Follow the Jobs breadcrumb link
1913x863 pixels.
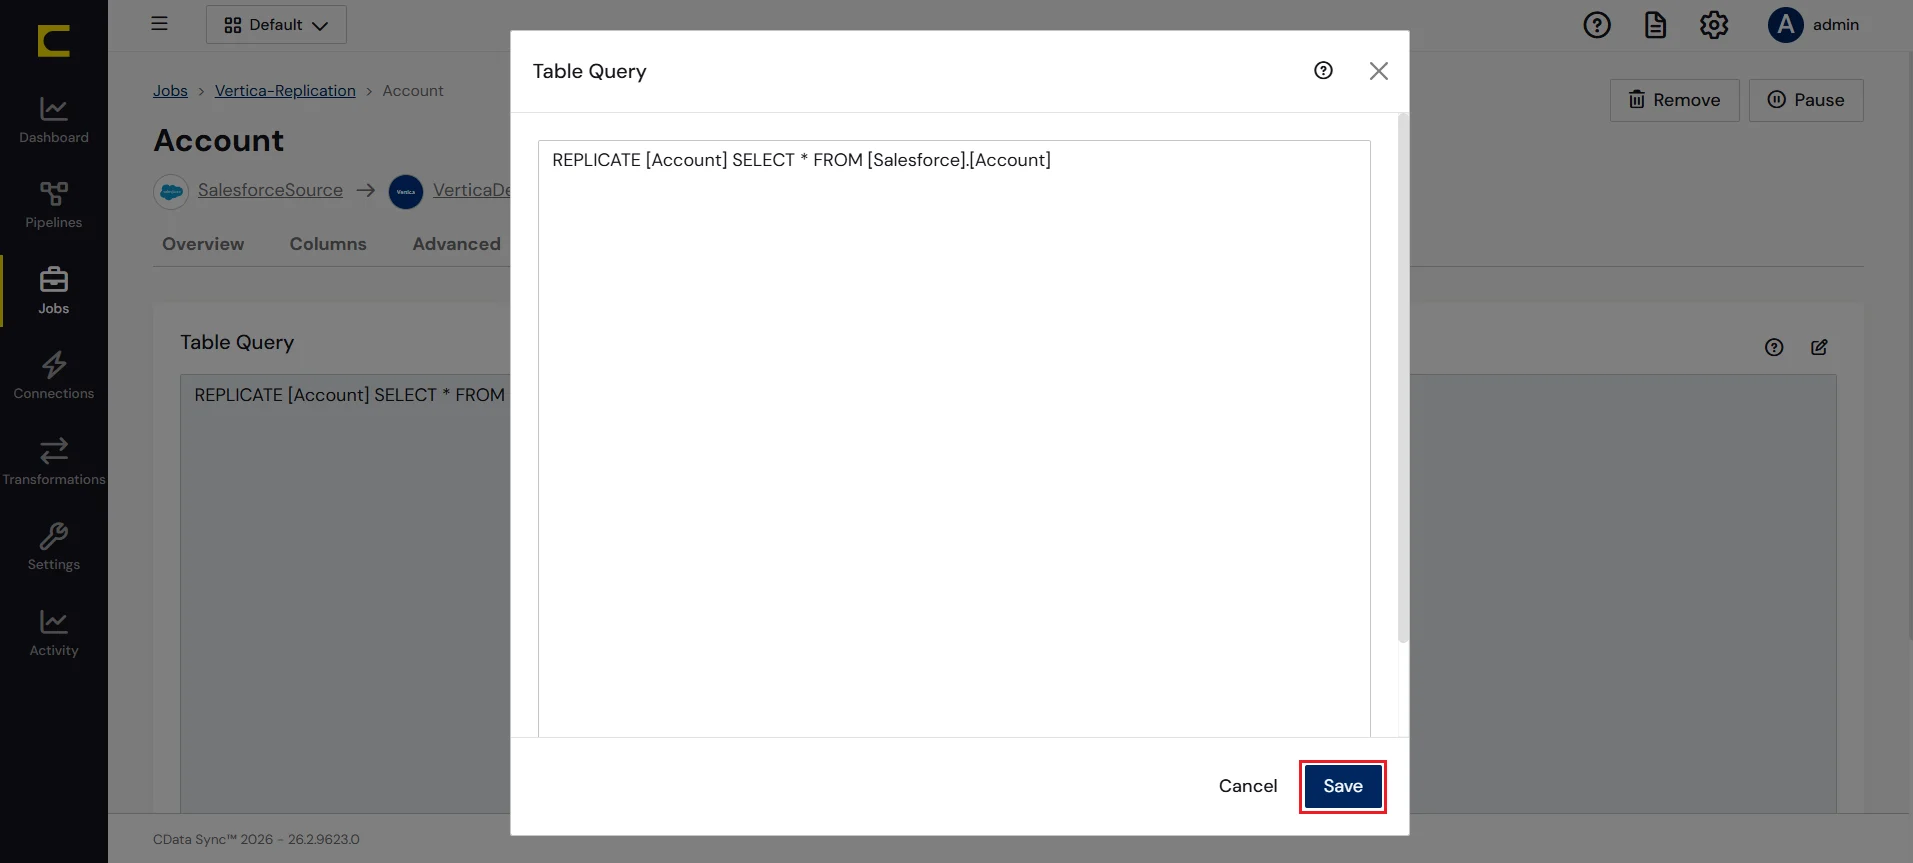170,91
